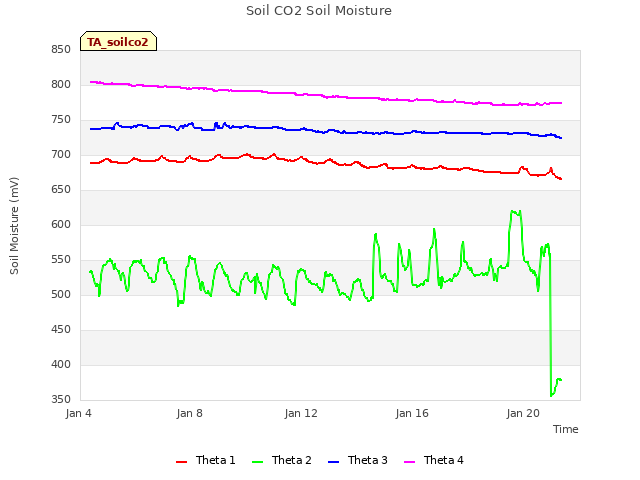640x480 pixels.
Task: Click the Jan 12 x-axis tick label
Action: pos(301,413)
